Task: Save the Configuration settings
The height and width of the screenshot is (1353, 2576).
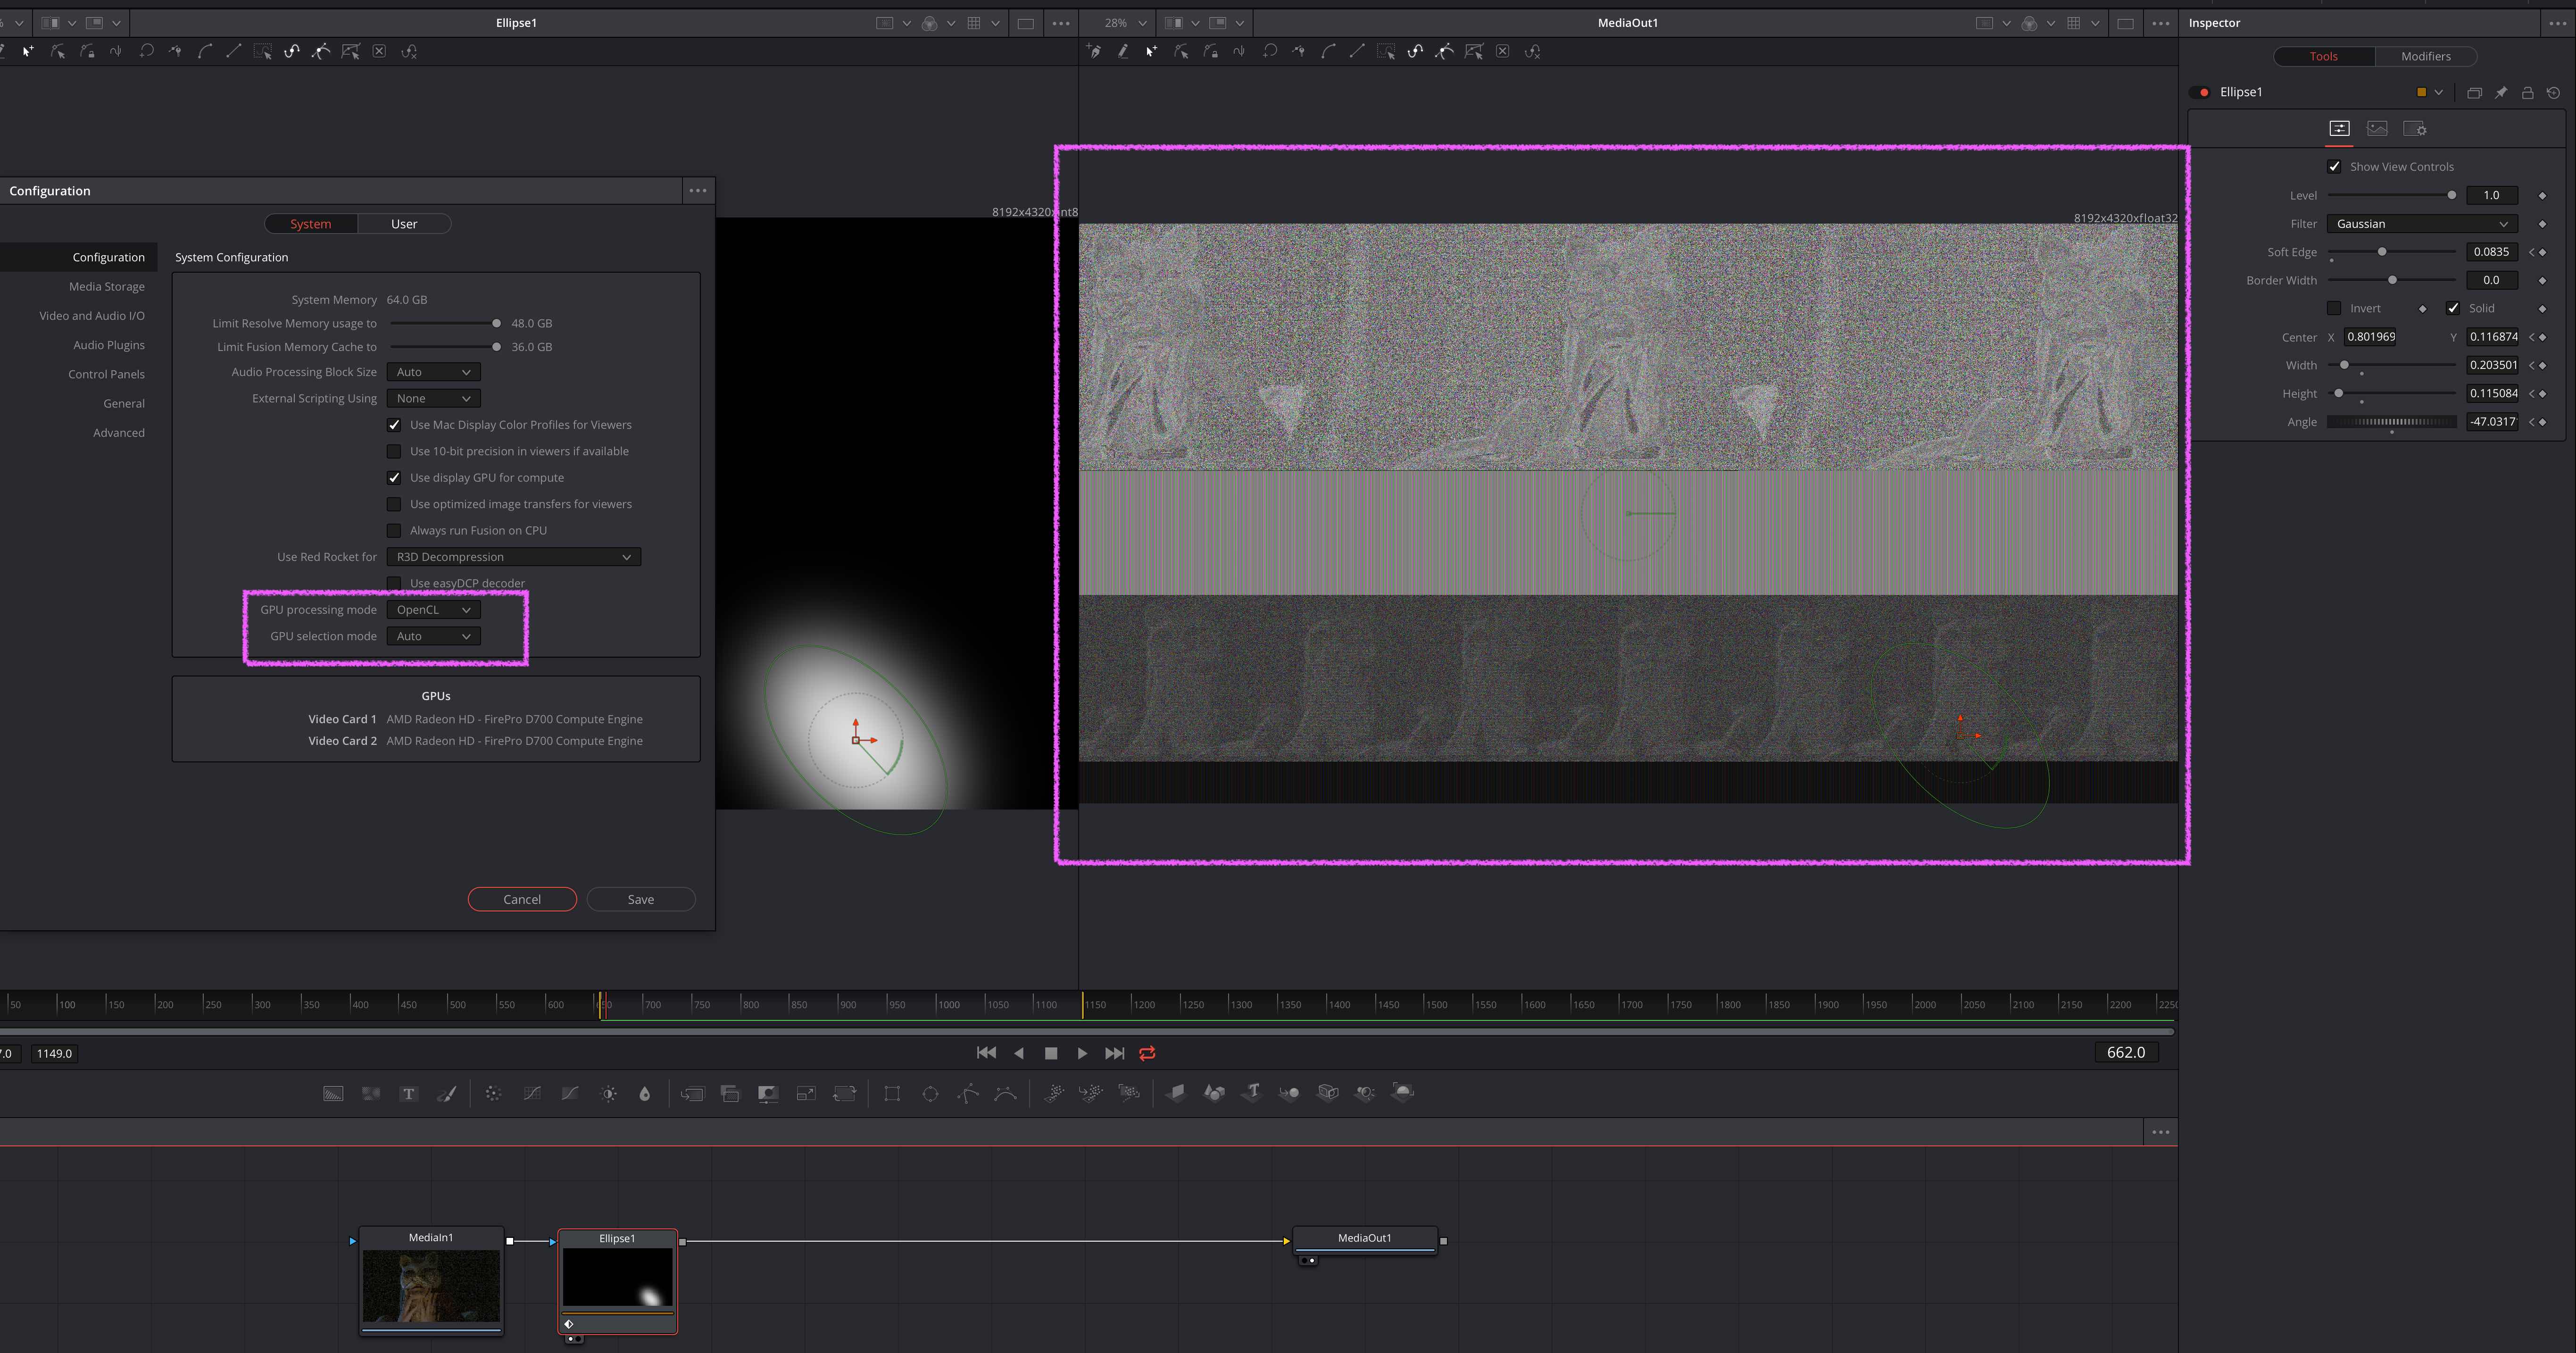Action: coord(641,899)
